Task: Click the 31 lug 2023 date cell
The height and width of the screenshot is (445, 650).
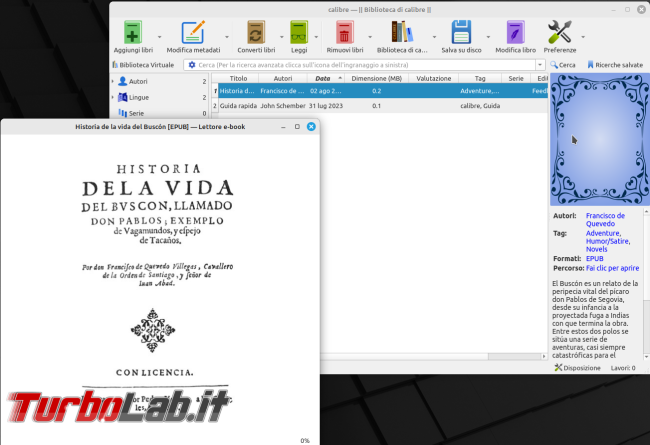Action: [x=326, y=106]
